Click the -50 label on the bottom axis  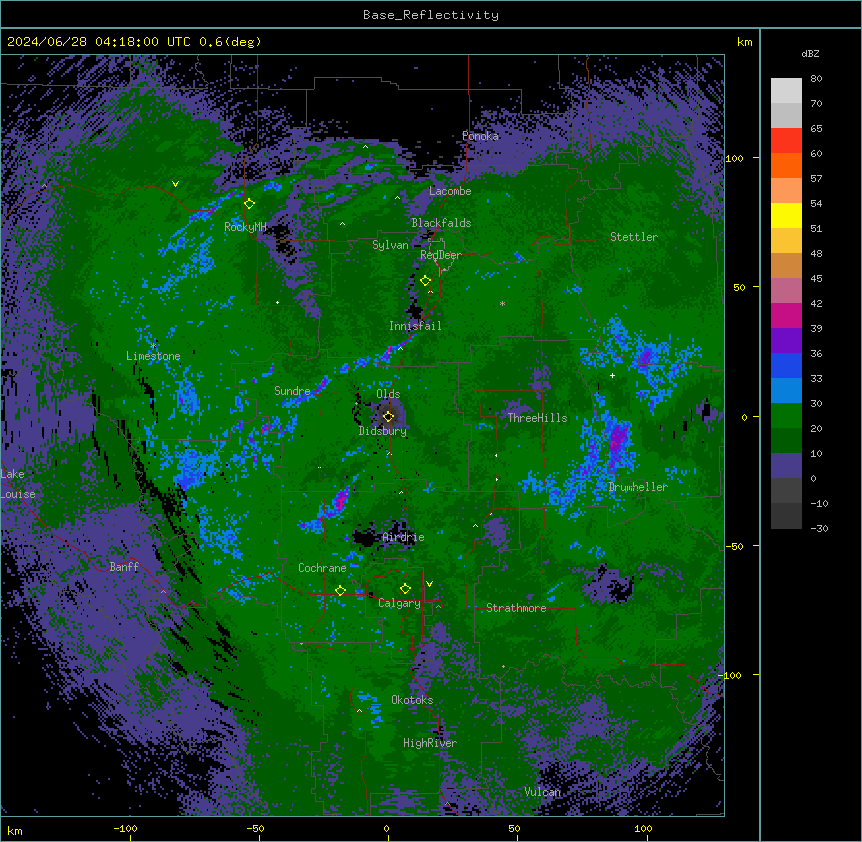[255, 828]
